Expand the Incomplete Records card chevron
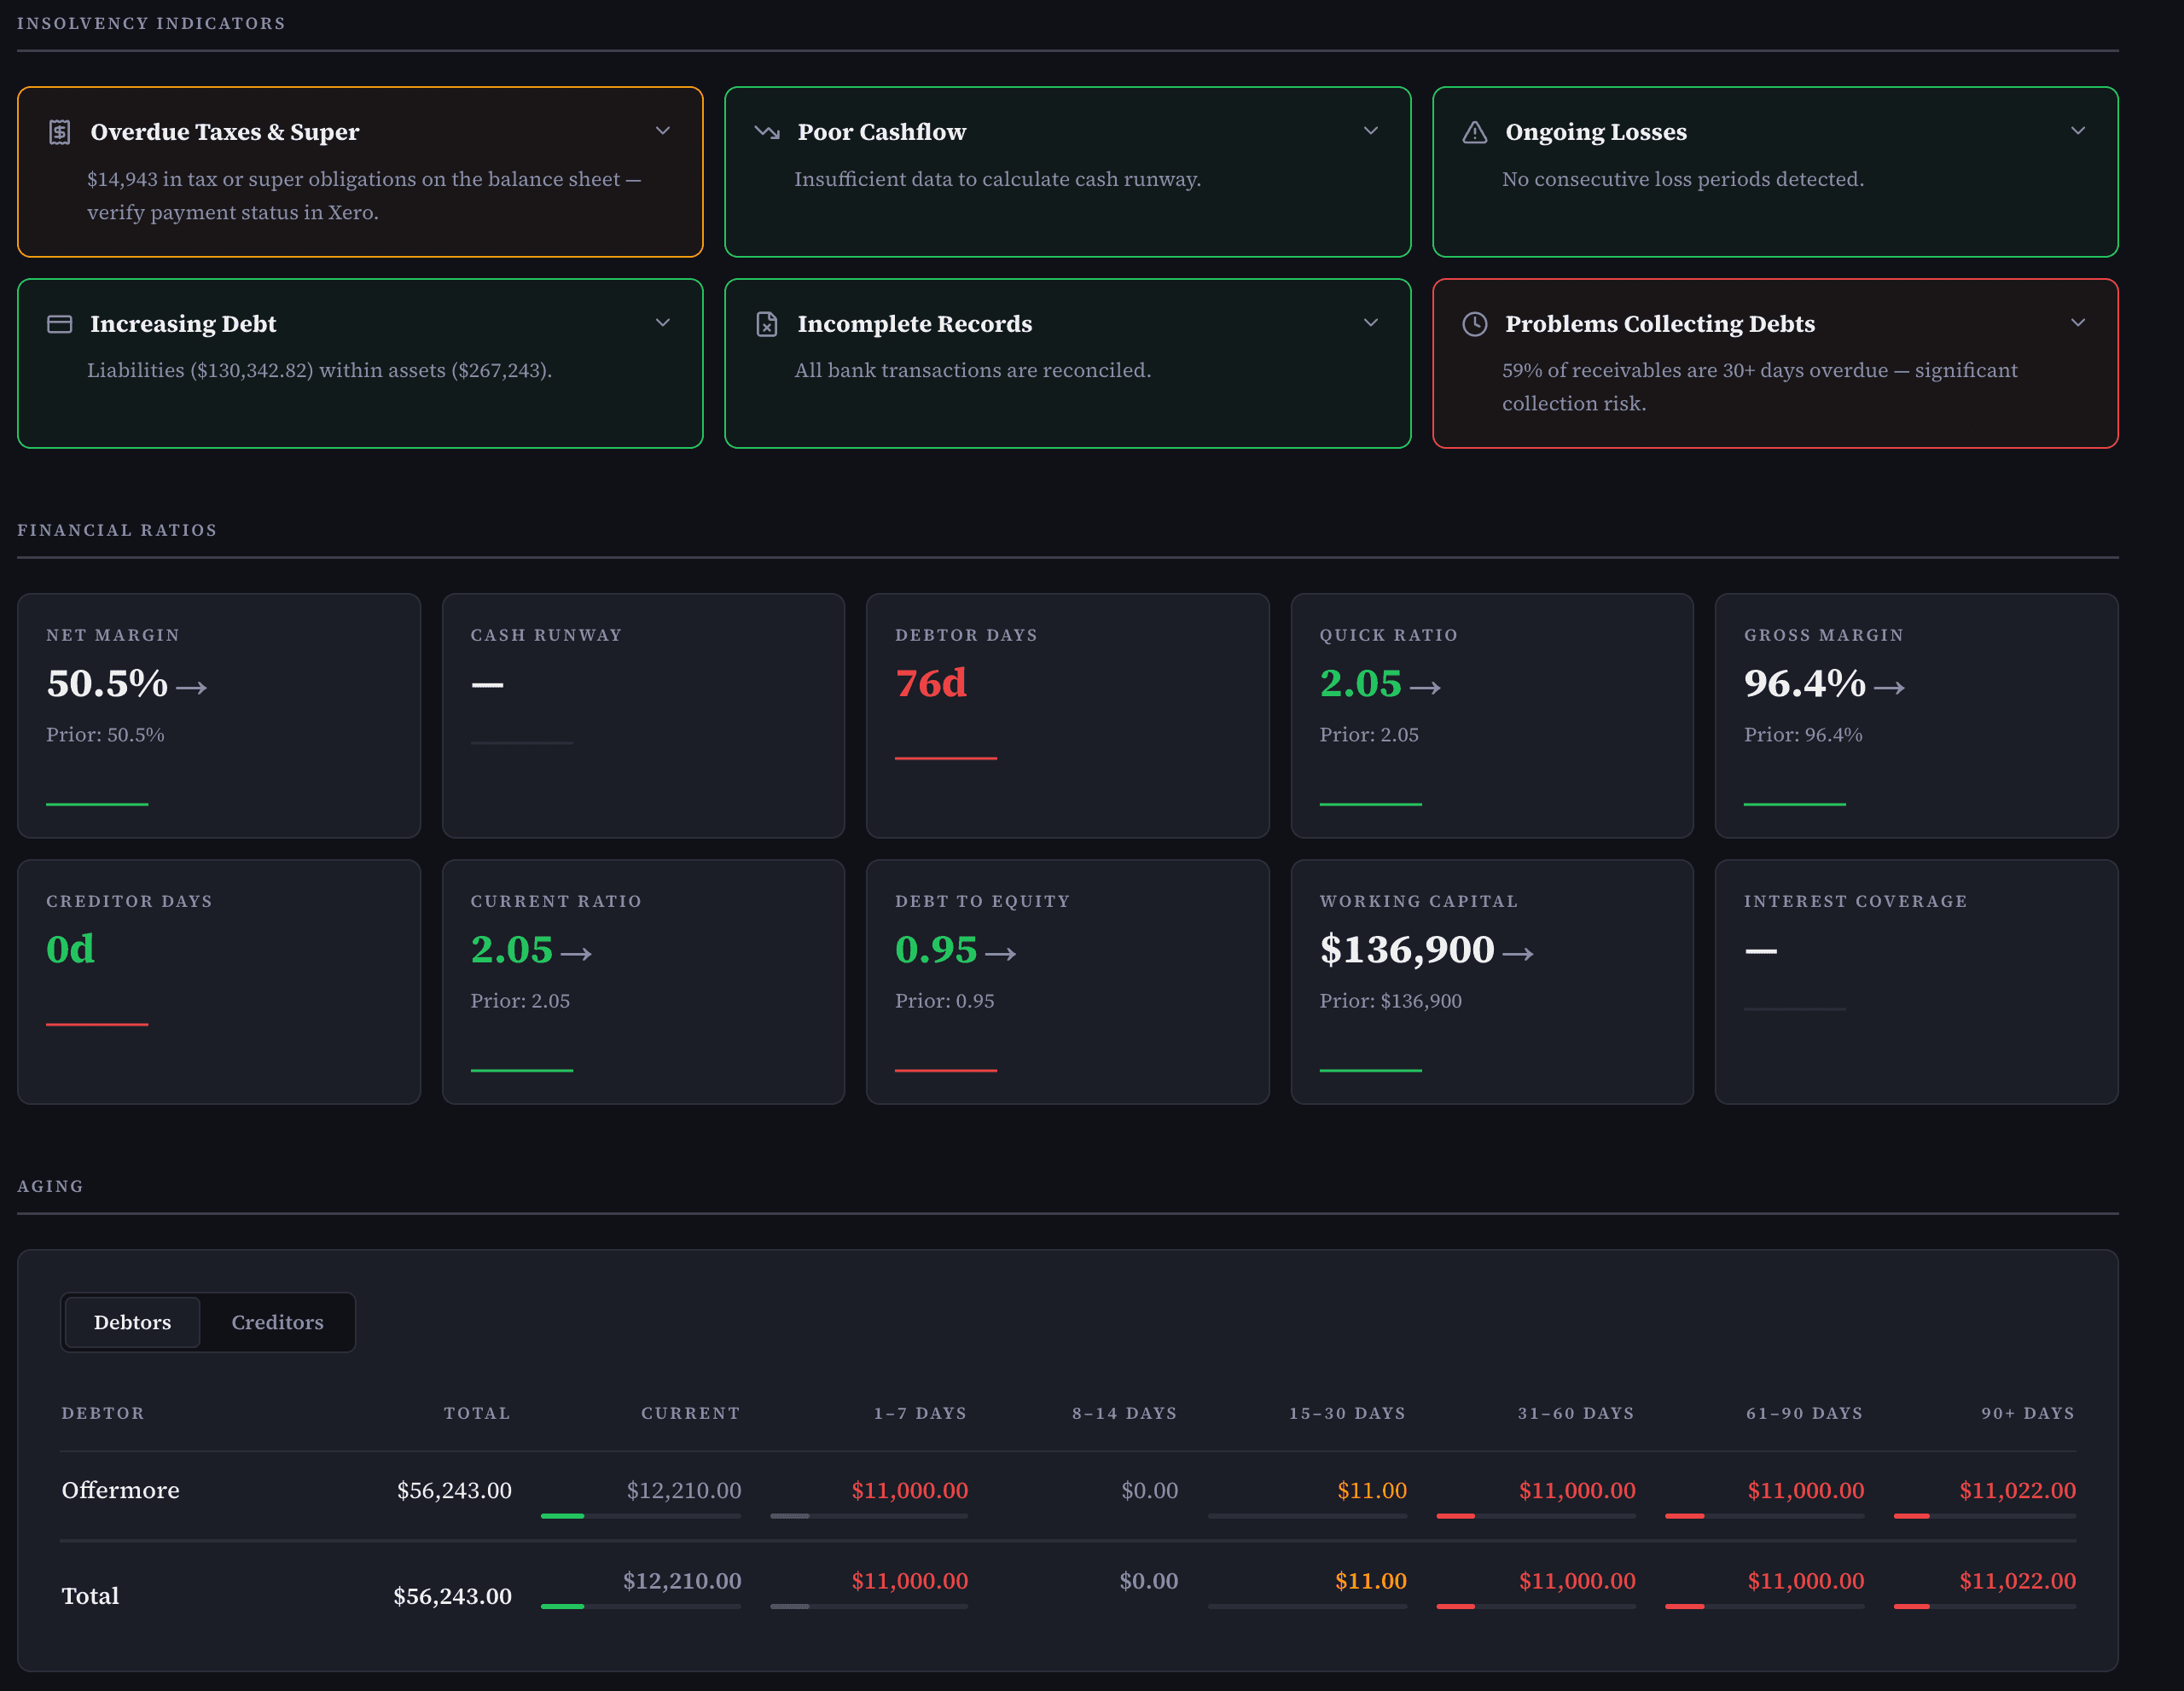Screen dimensions: 2184x1691 tap(1370, 322)
